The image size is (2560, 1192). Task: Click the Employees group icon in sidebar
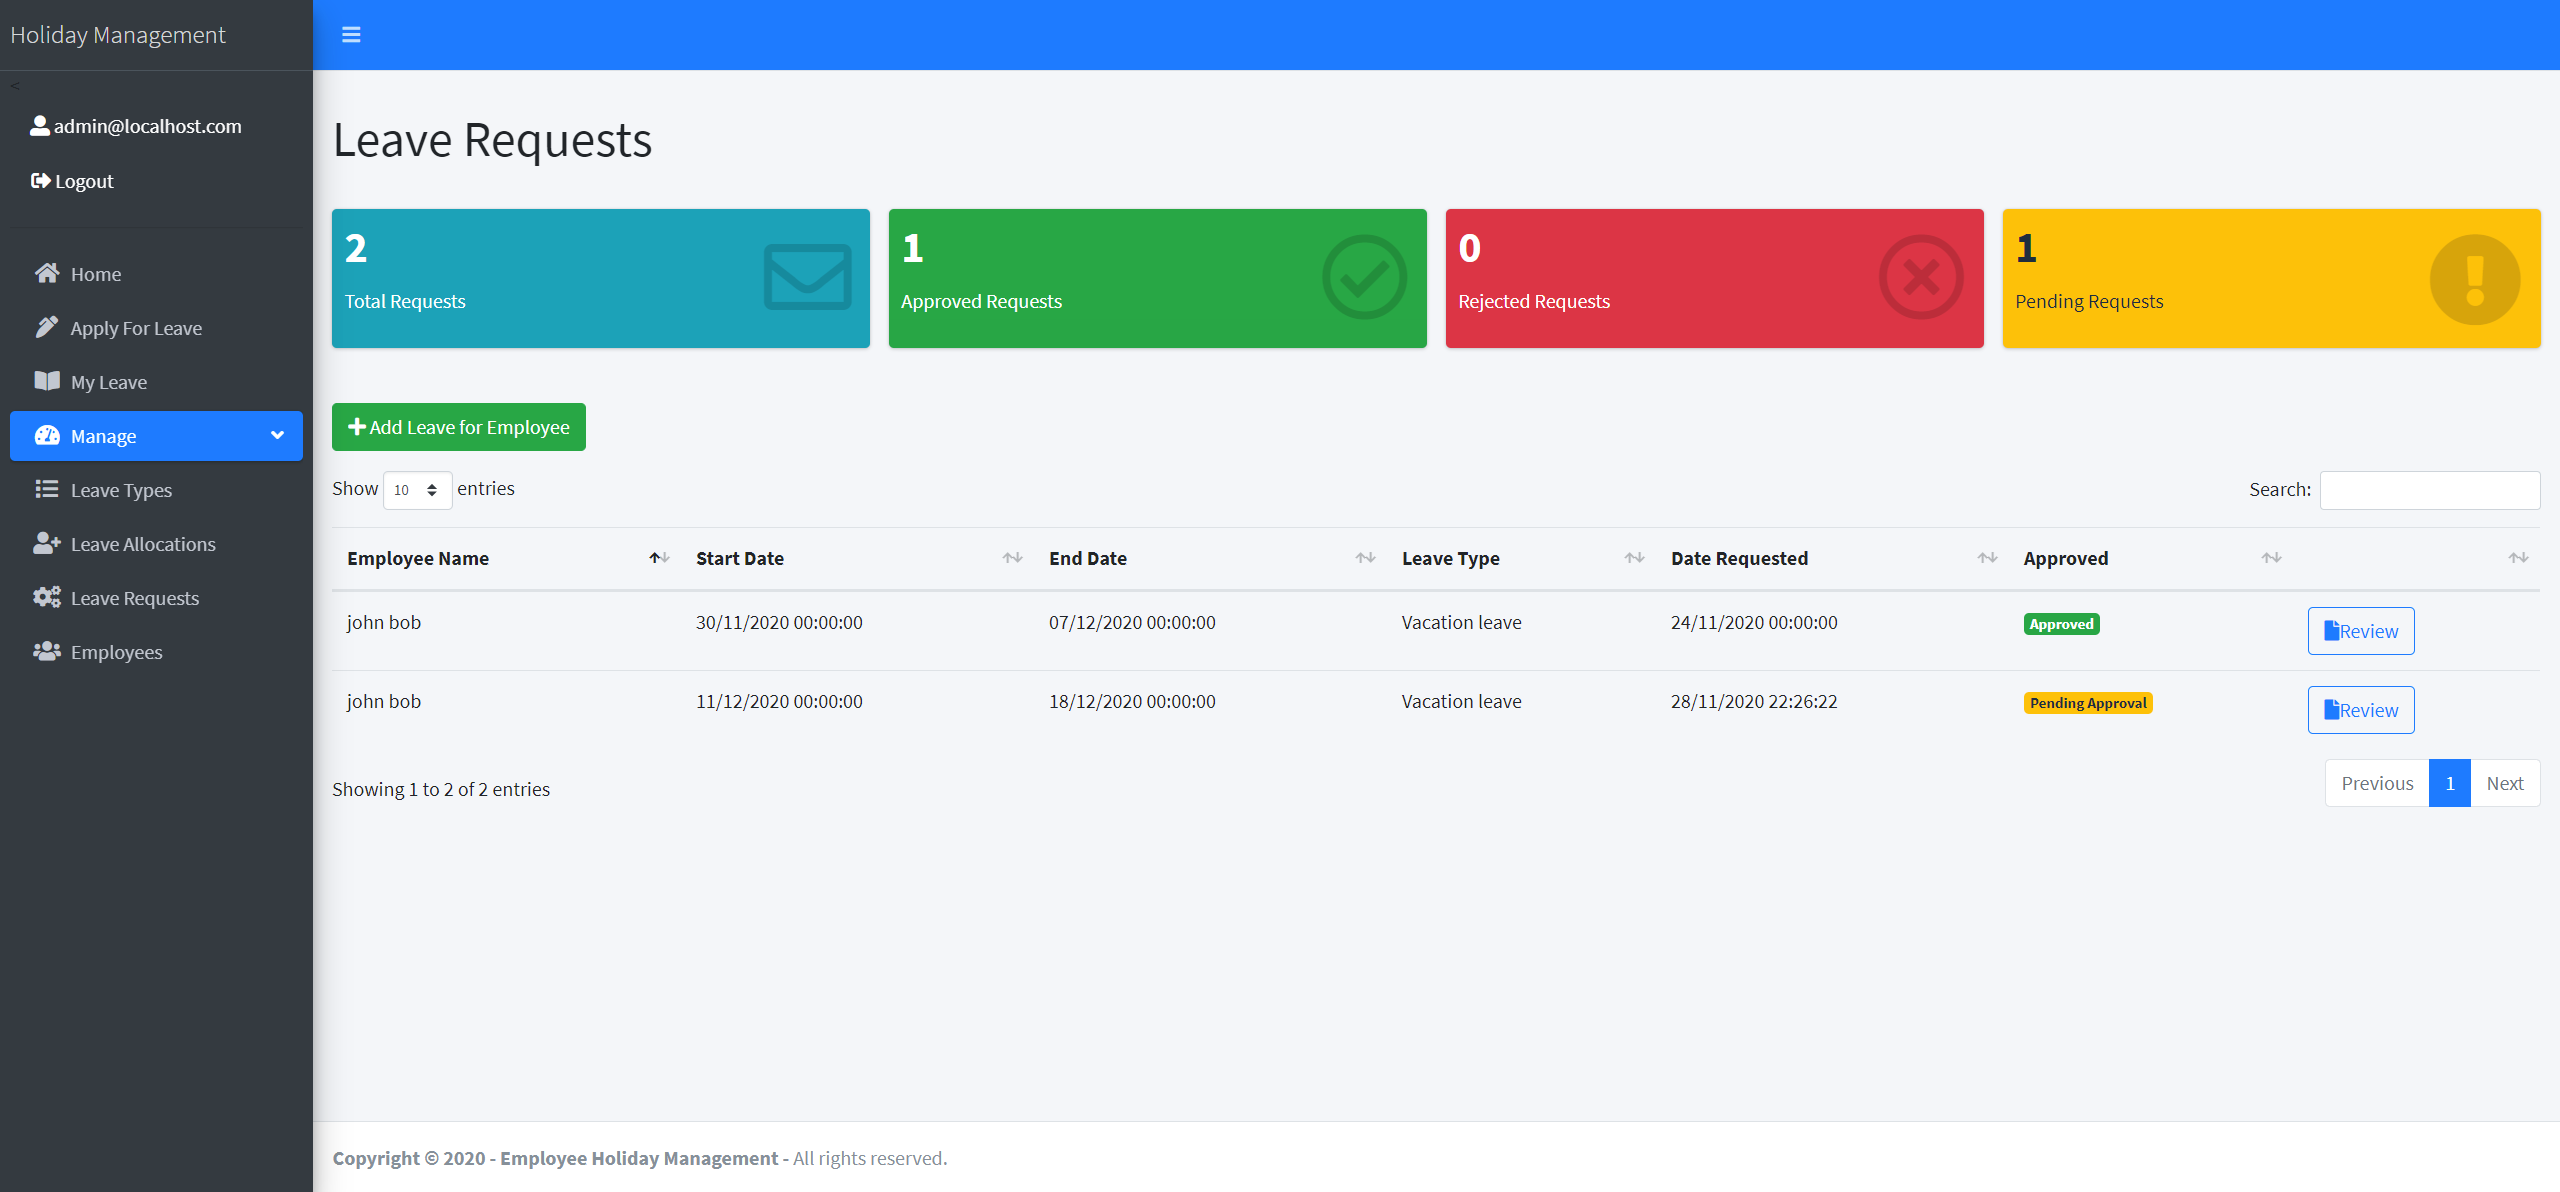tap(47, 651)
